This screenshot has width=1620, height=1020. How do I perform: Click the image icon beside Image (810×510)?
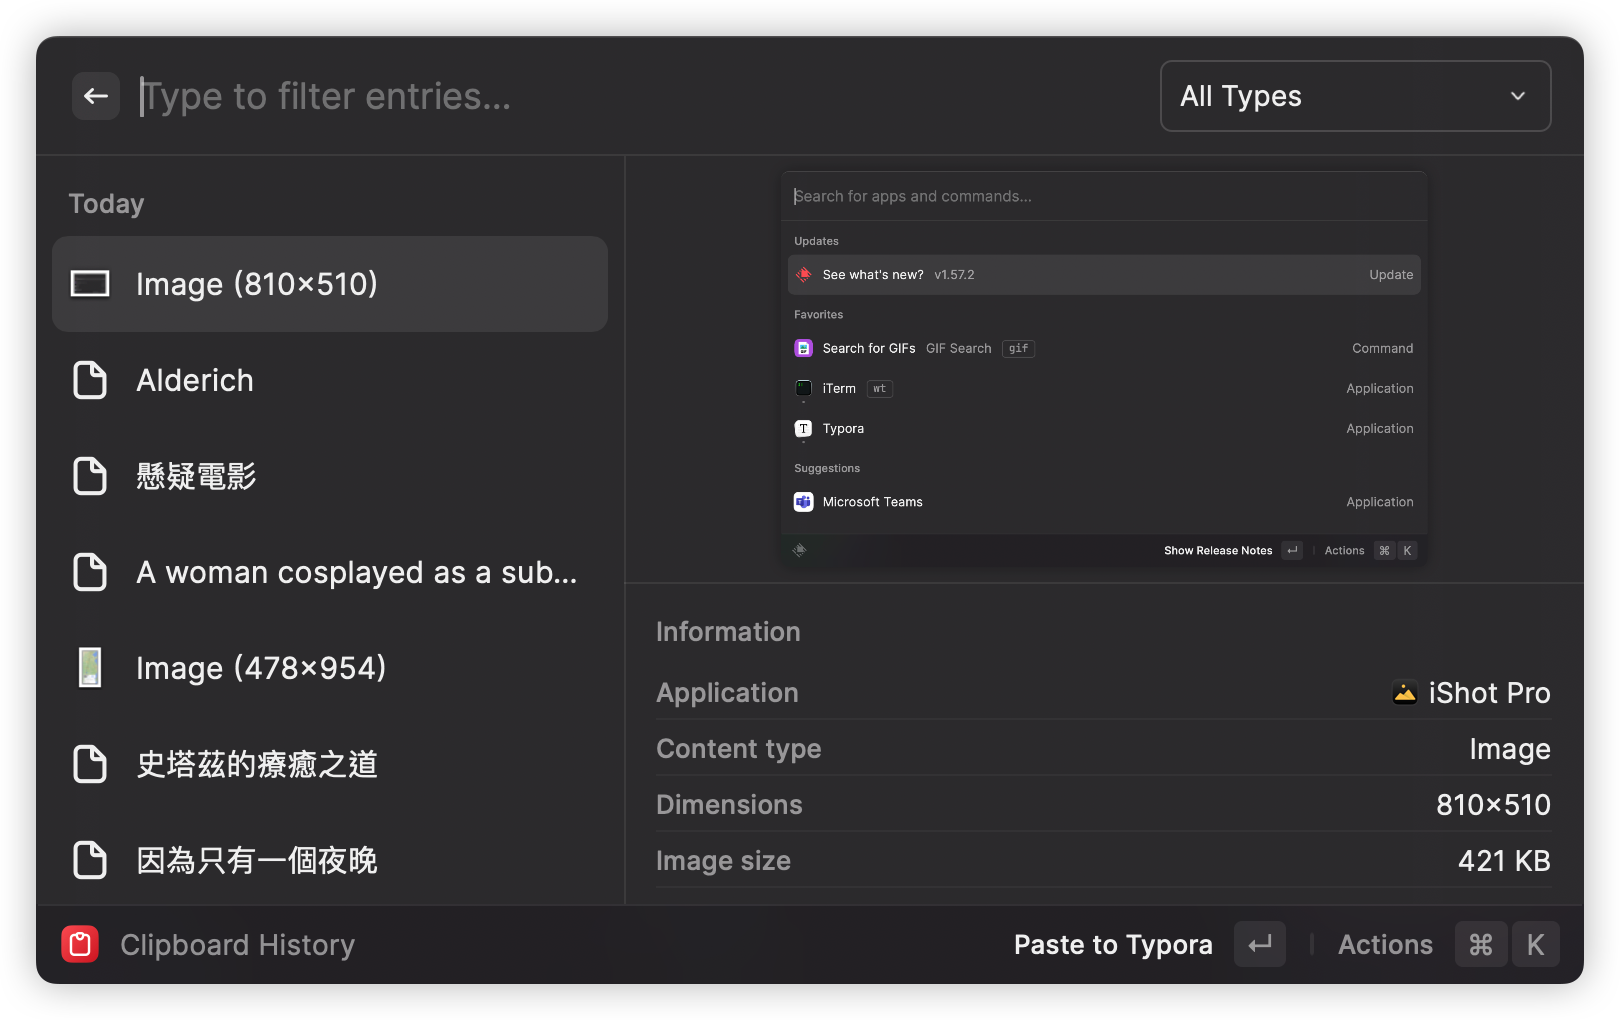(90, 284)
